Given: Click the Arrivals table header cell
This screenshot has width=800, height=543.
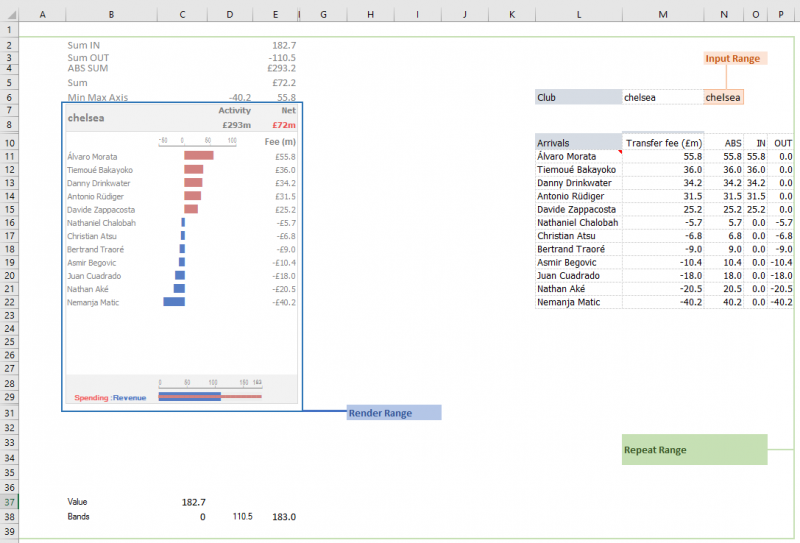Looking at the screenshot, I should (x=578, y=143).
